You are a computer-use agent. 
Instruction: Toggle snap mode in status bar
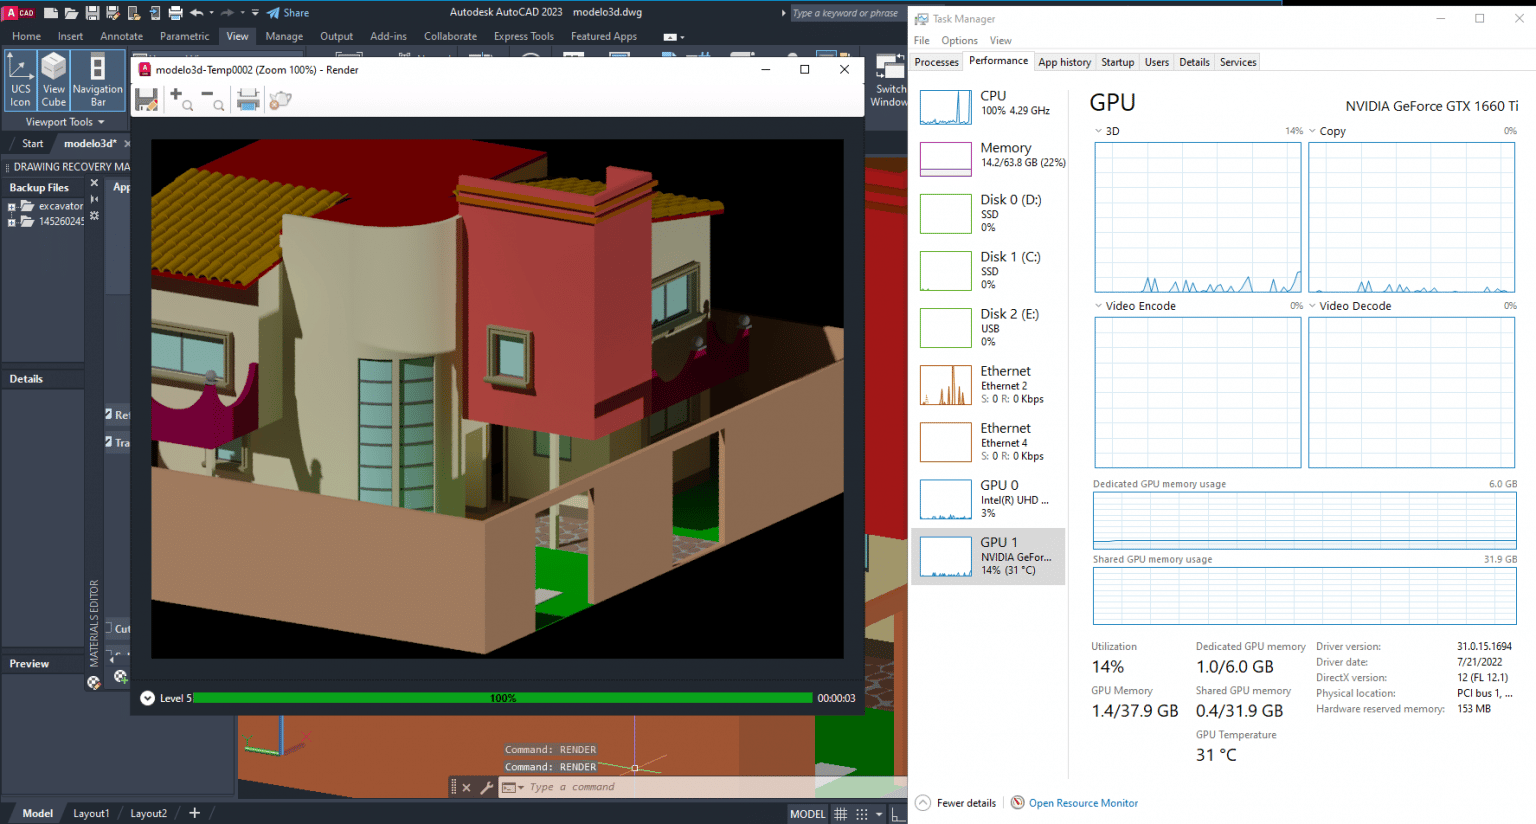point(862,814)
